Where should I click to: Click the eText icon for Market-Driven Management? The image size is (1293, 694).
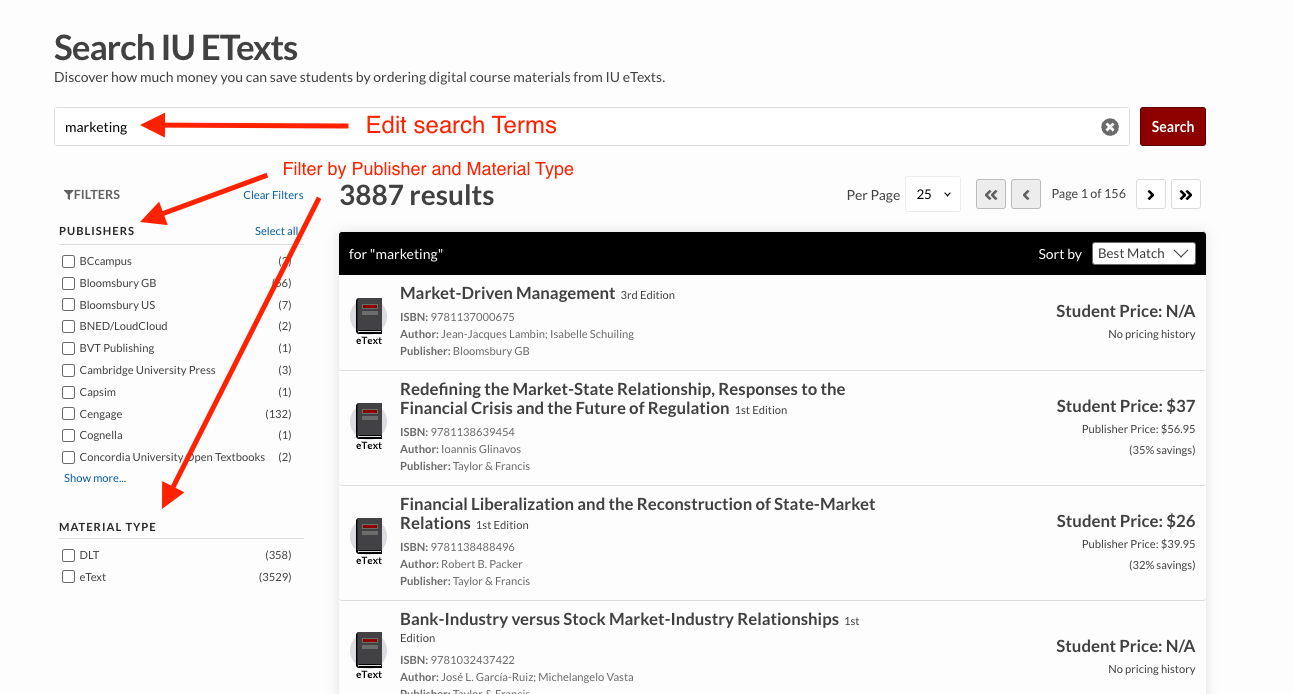click(x=369, y=321)
